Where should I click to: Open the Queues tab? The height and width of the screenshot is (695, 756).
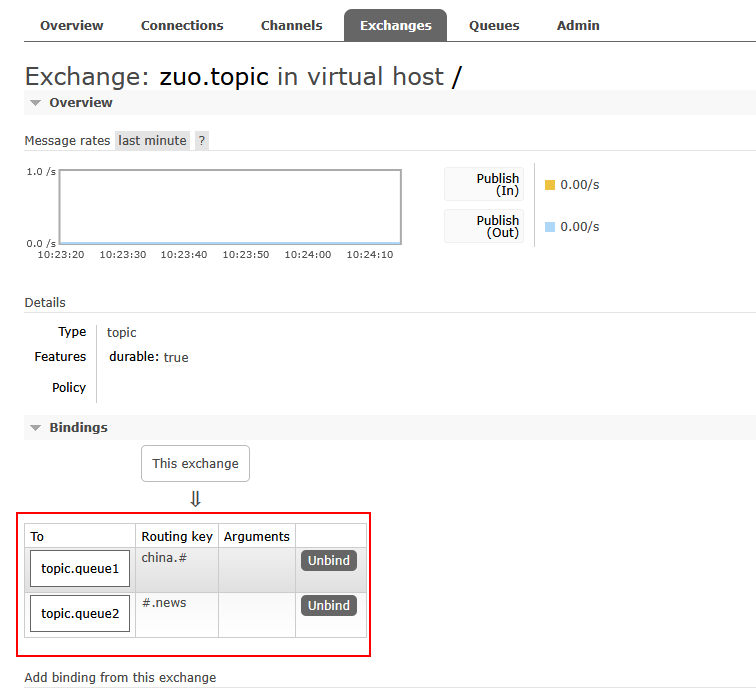point(494,25)
